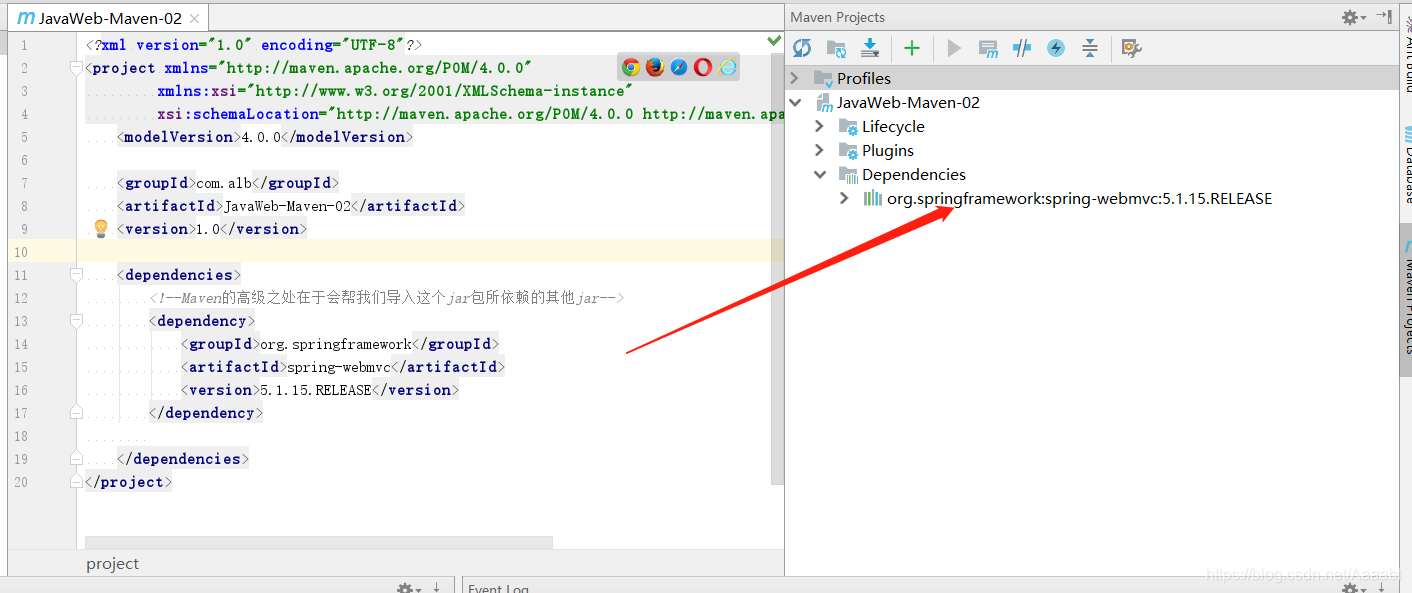This screenshot has height=593, width=1412.
Task: Collapse all nodes in Maven tree
Action: point(1090,48)
